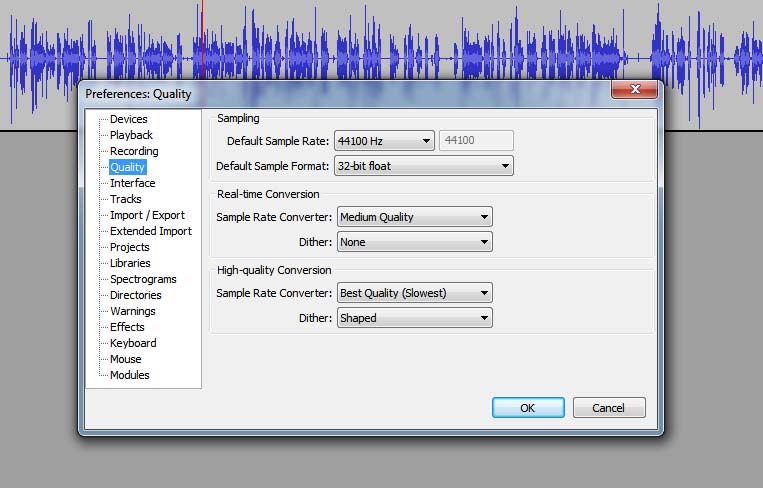
Task: Confirm preferences with OK button
Action: [x=528, y=408]
